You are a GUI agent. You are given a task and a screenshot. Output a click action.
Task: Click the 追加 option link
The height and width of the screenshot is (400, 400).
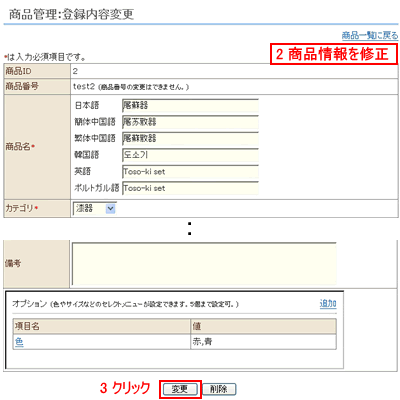tap(328, 304)
